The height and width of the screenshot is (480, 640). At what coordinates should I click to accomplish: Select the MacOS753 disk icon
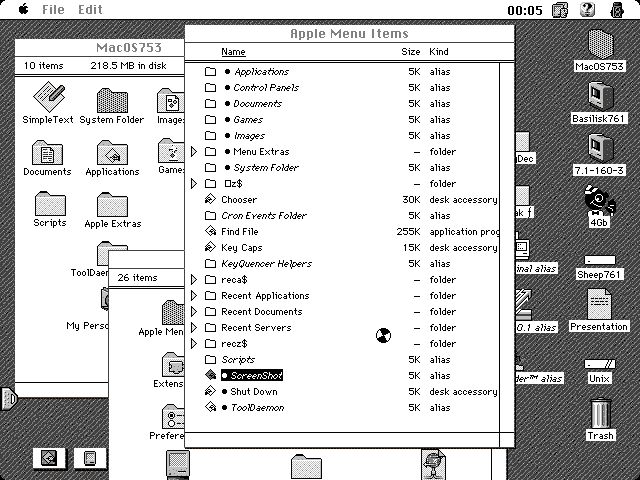click(600, 44)
